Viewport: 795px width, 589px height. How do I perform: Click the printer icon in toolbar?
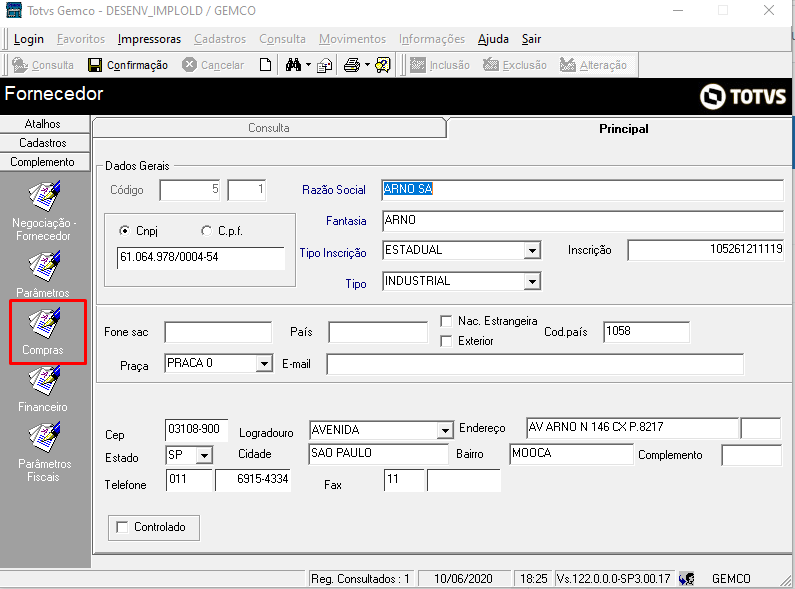point(352,65)
